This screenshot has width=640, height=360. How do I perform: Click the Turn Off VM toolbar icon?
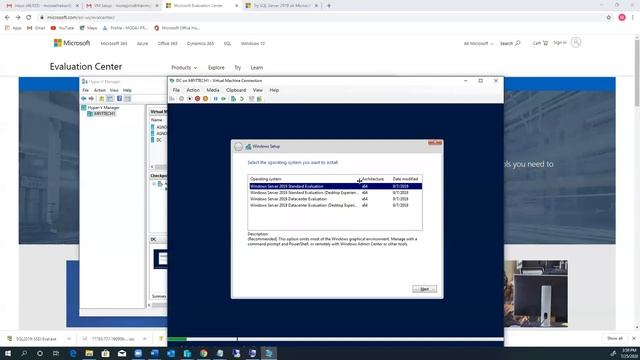(190, 99)
